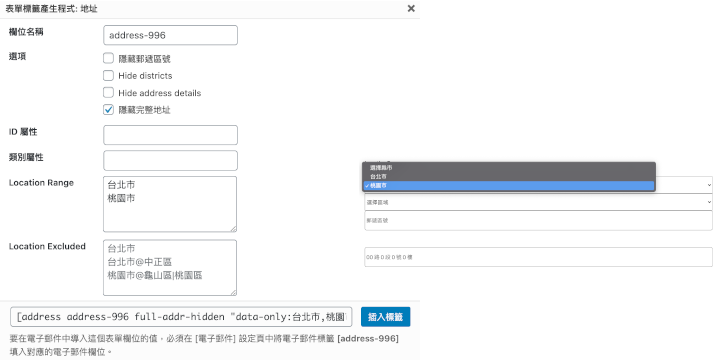Click the 隱藏完整地址 label text
The width and height of the screenshot is (720, 360).
[145, 110]
